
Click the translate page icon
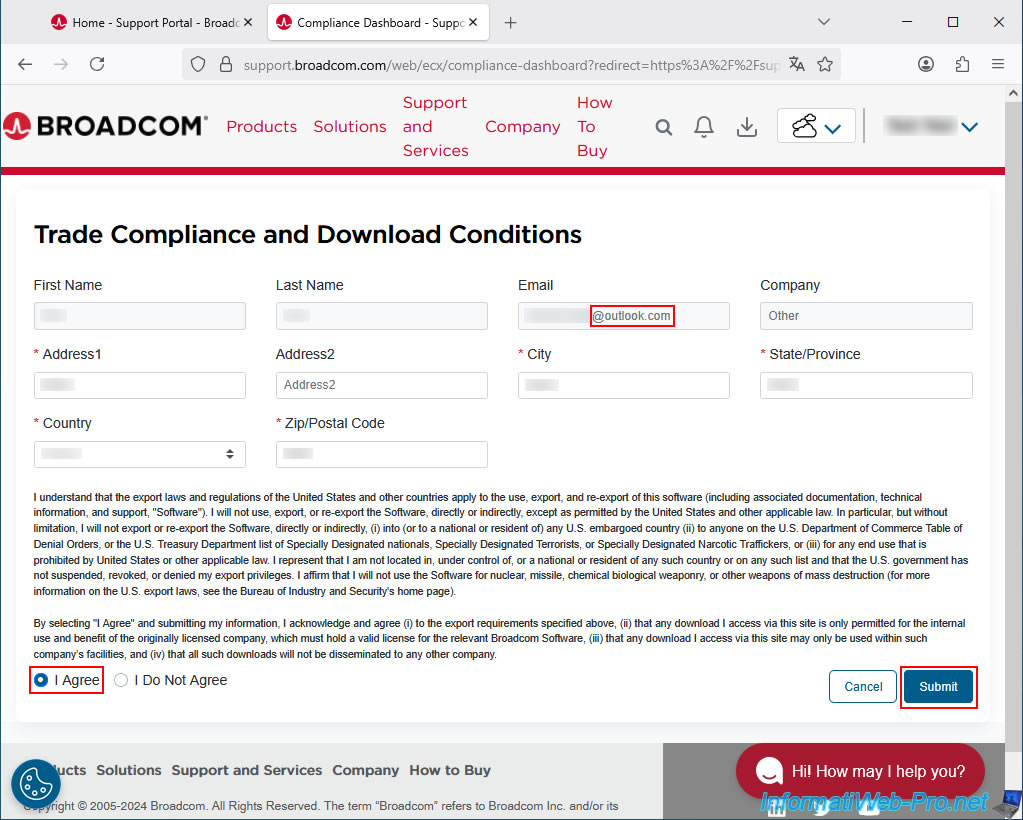[797, 64]
